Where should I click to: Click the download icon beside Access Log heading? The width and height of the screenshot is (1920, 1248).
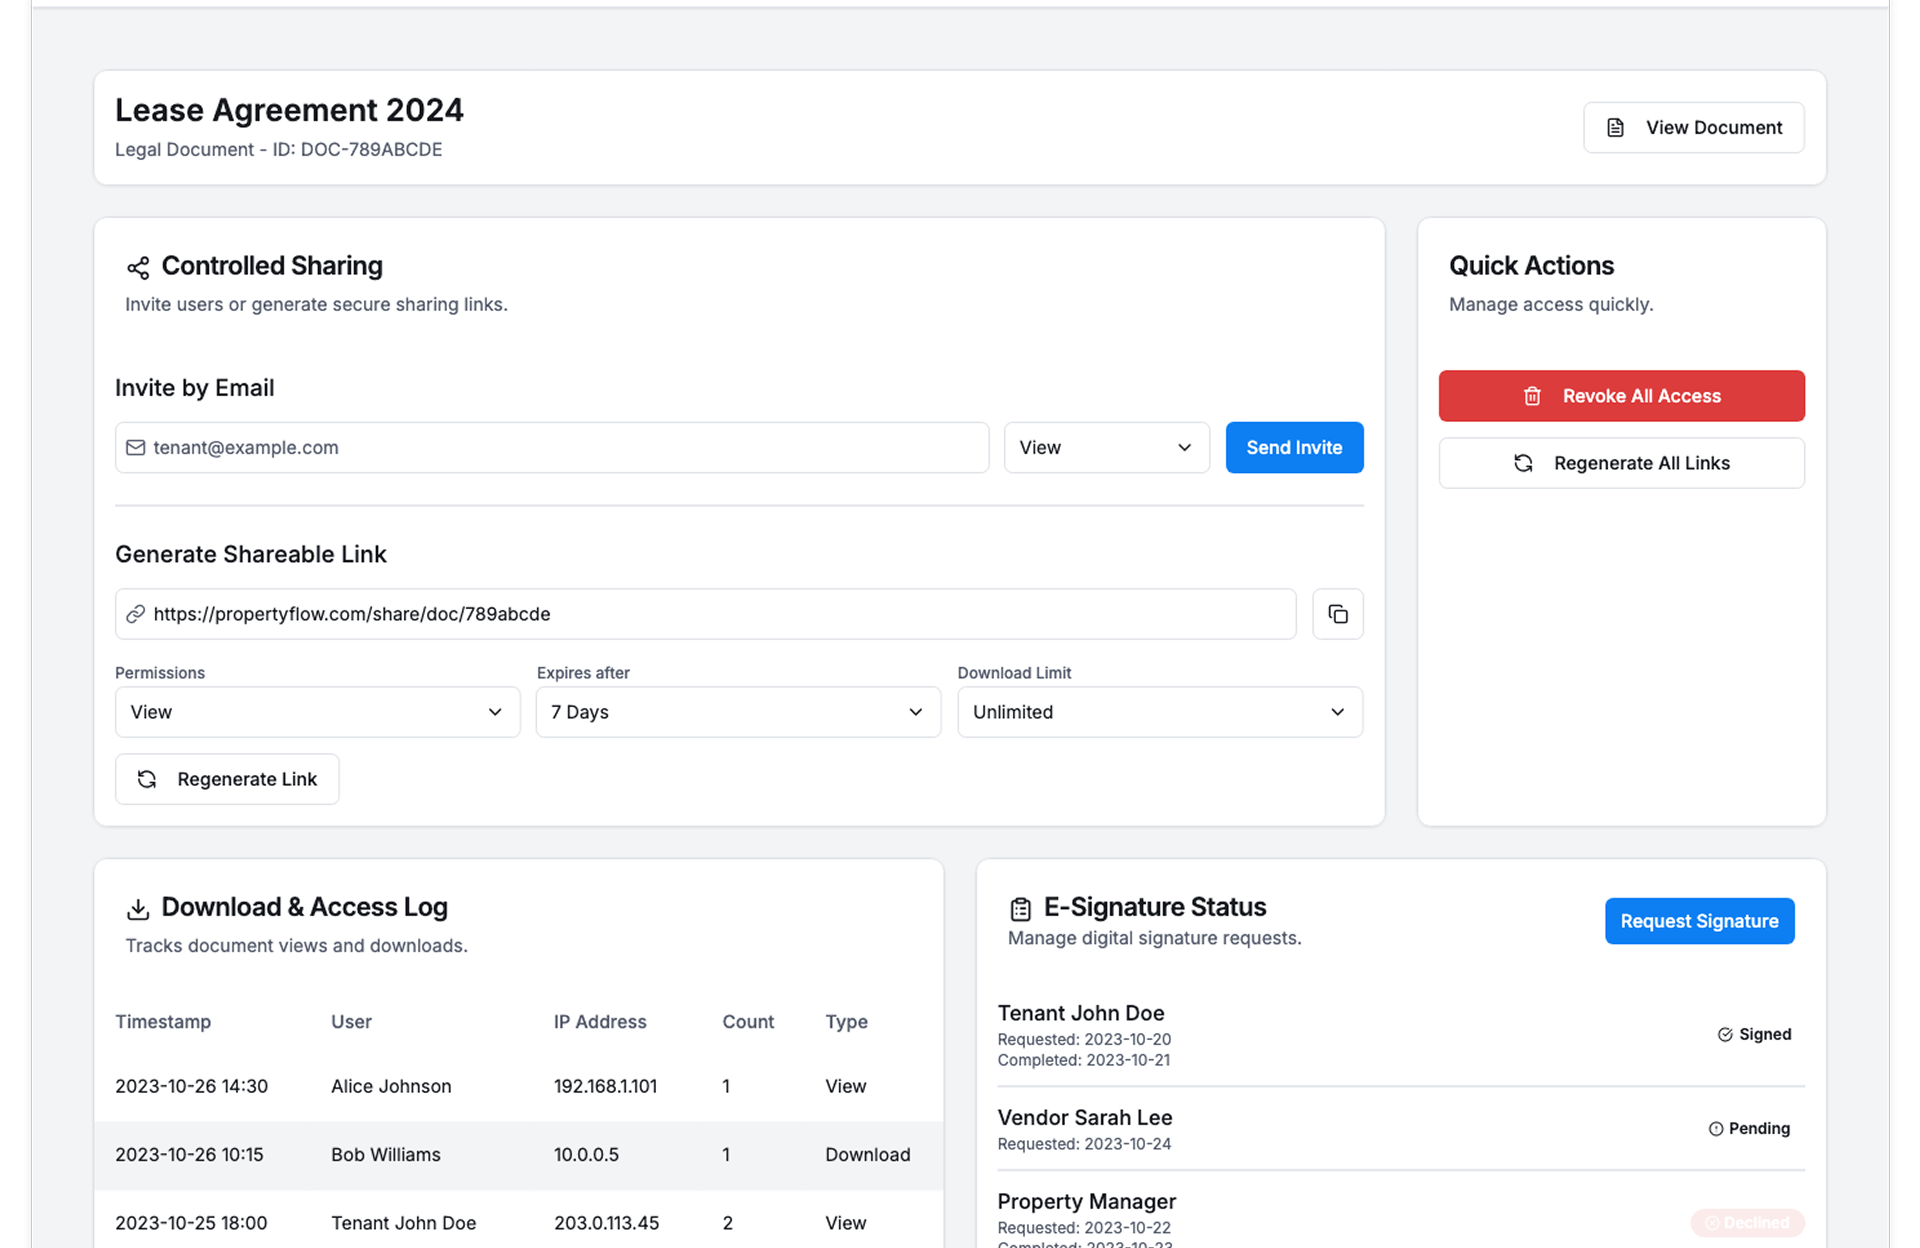(138, 908)
